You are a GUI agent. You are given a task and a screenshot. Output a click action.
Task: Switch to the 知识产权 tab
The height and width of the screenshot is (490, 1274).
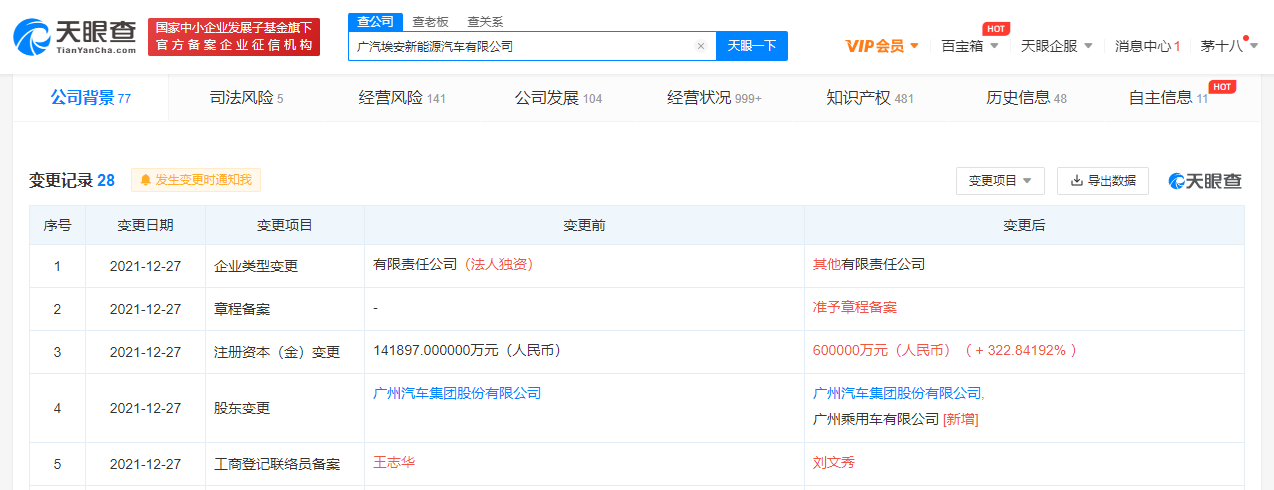[869, 98]
